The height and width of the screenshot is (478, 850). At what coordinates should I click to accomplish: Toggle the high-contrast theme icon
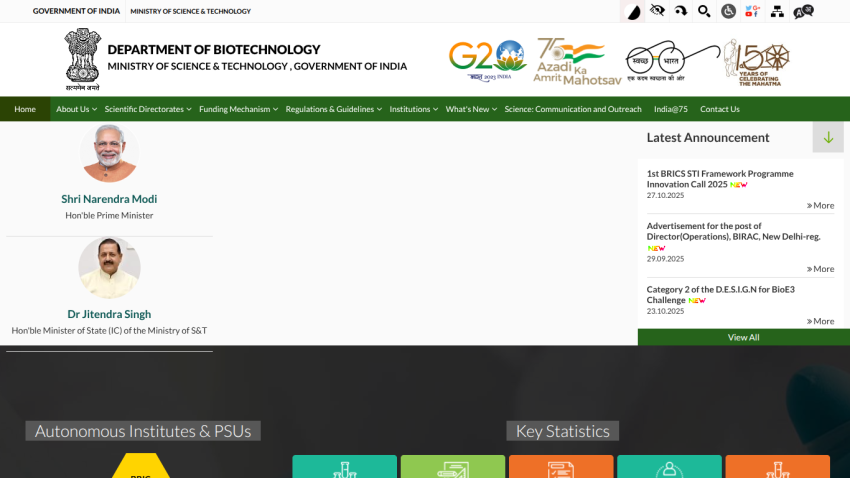tap(633, 11)
